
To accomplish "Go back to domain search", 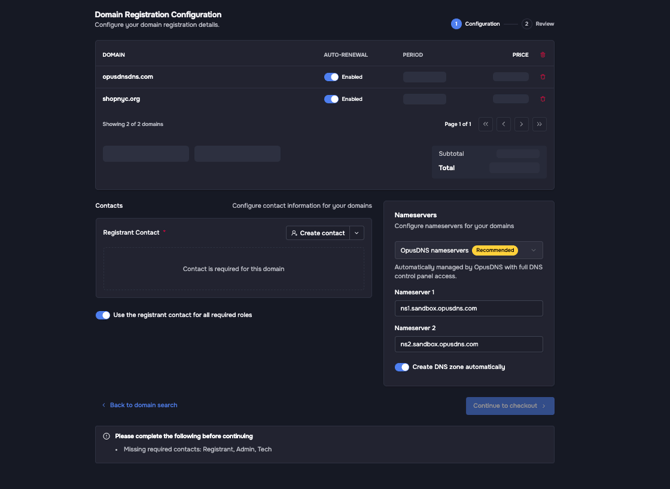I will point(140,405).
